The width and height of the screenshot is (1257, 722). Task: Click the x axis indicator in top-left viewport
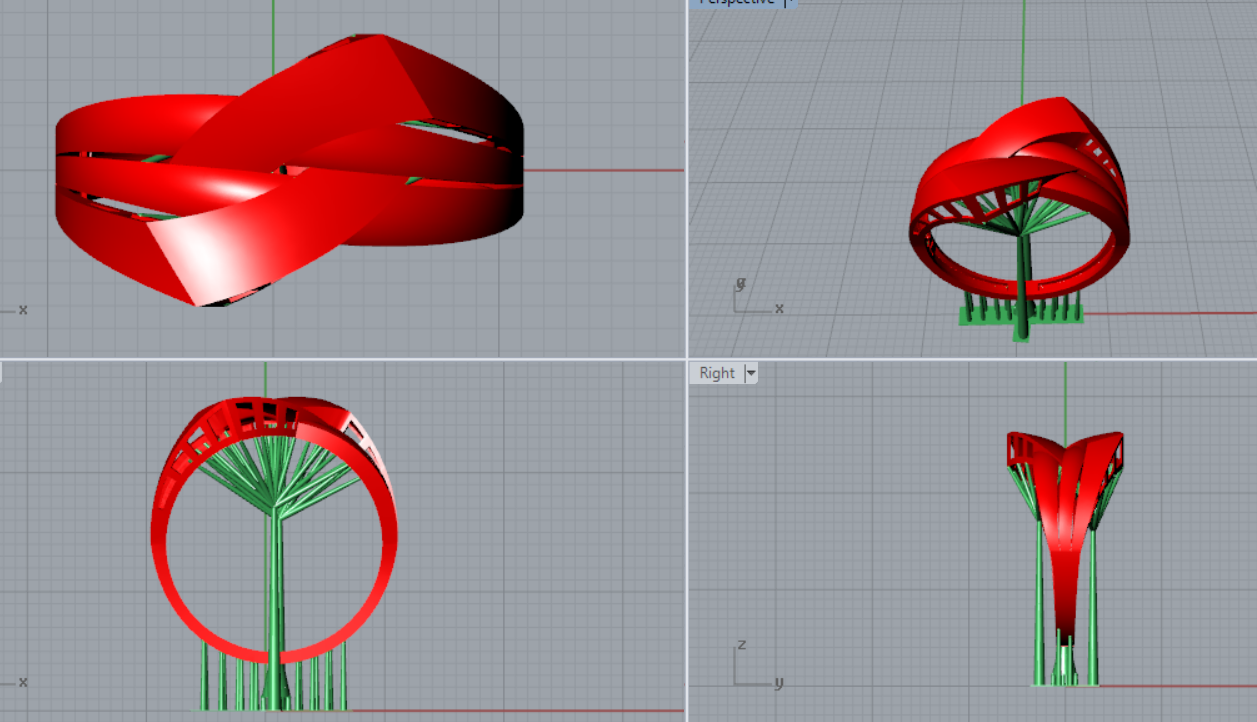pos(22,310)
